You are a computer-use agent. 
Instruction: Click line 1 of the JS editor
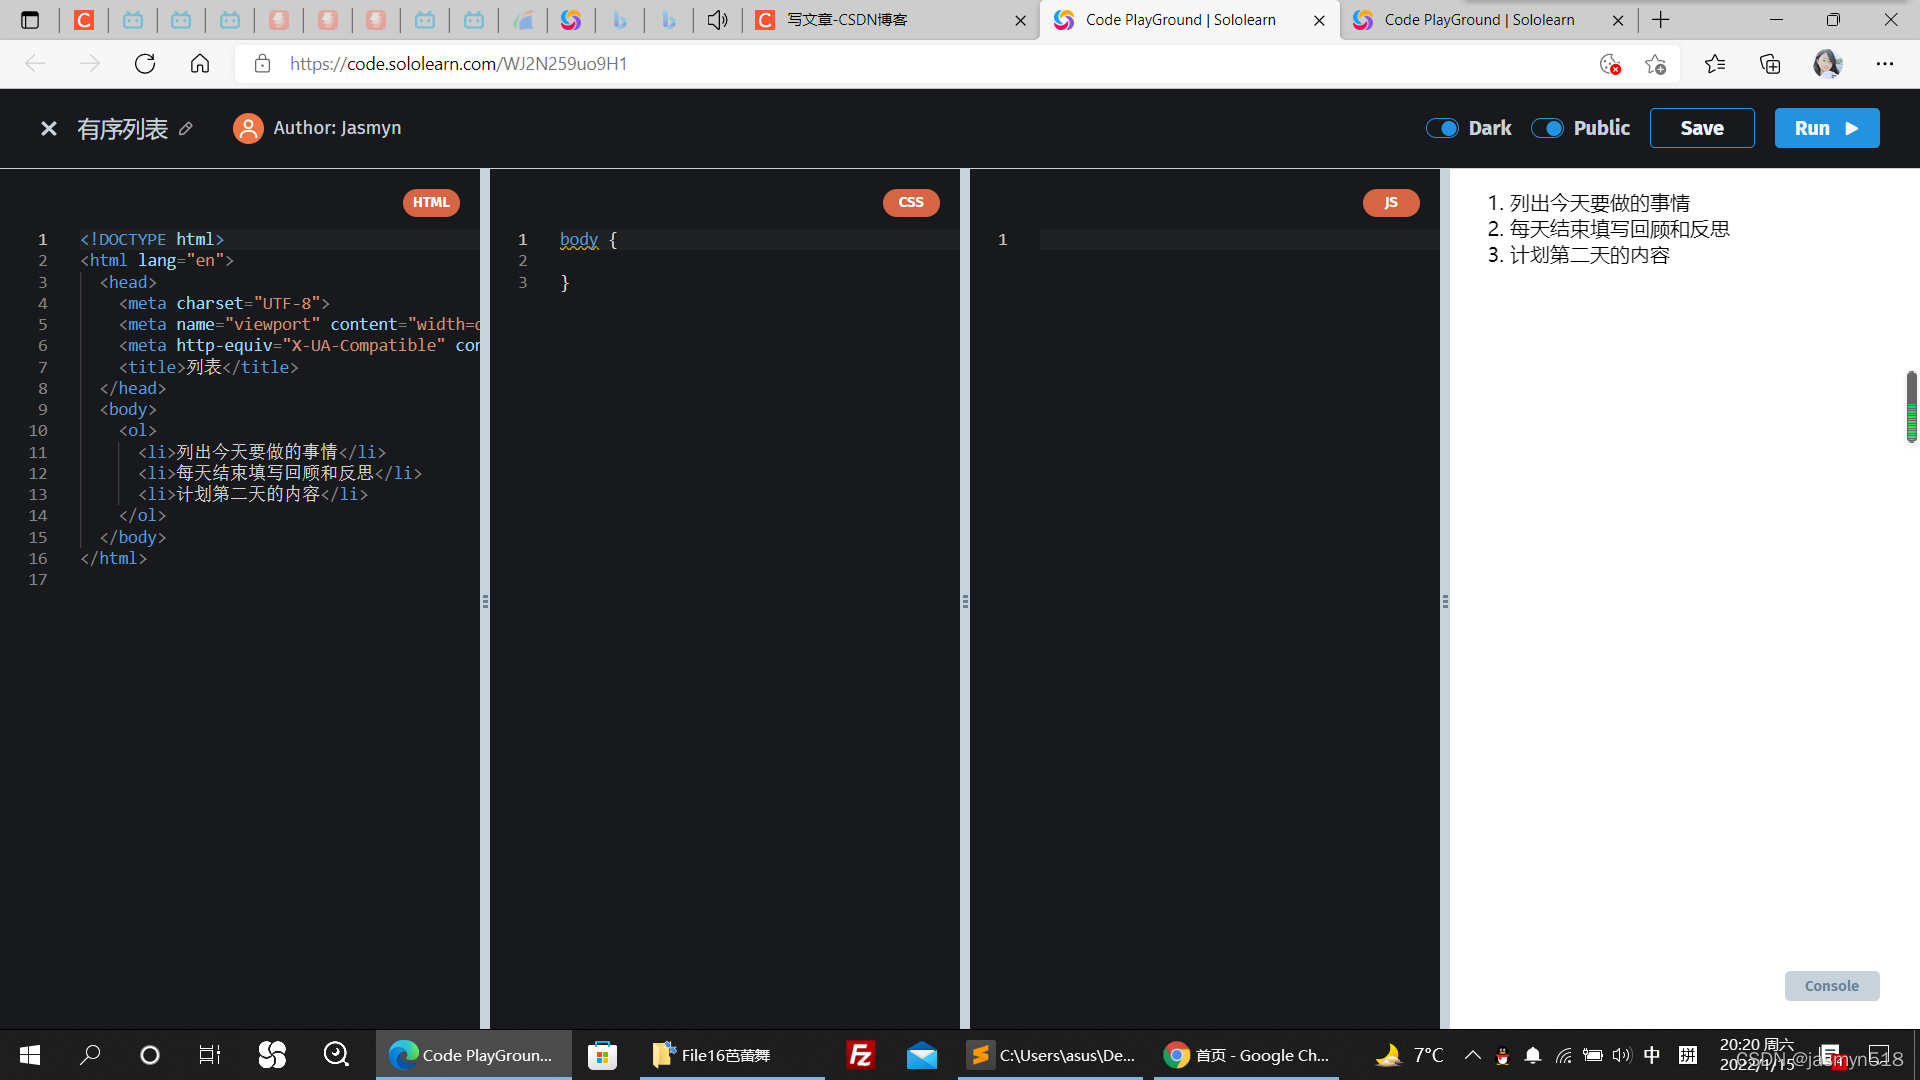1238,240
